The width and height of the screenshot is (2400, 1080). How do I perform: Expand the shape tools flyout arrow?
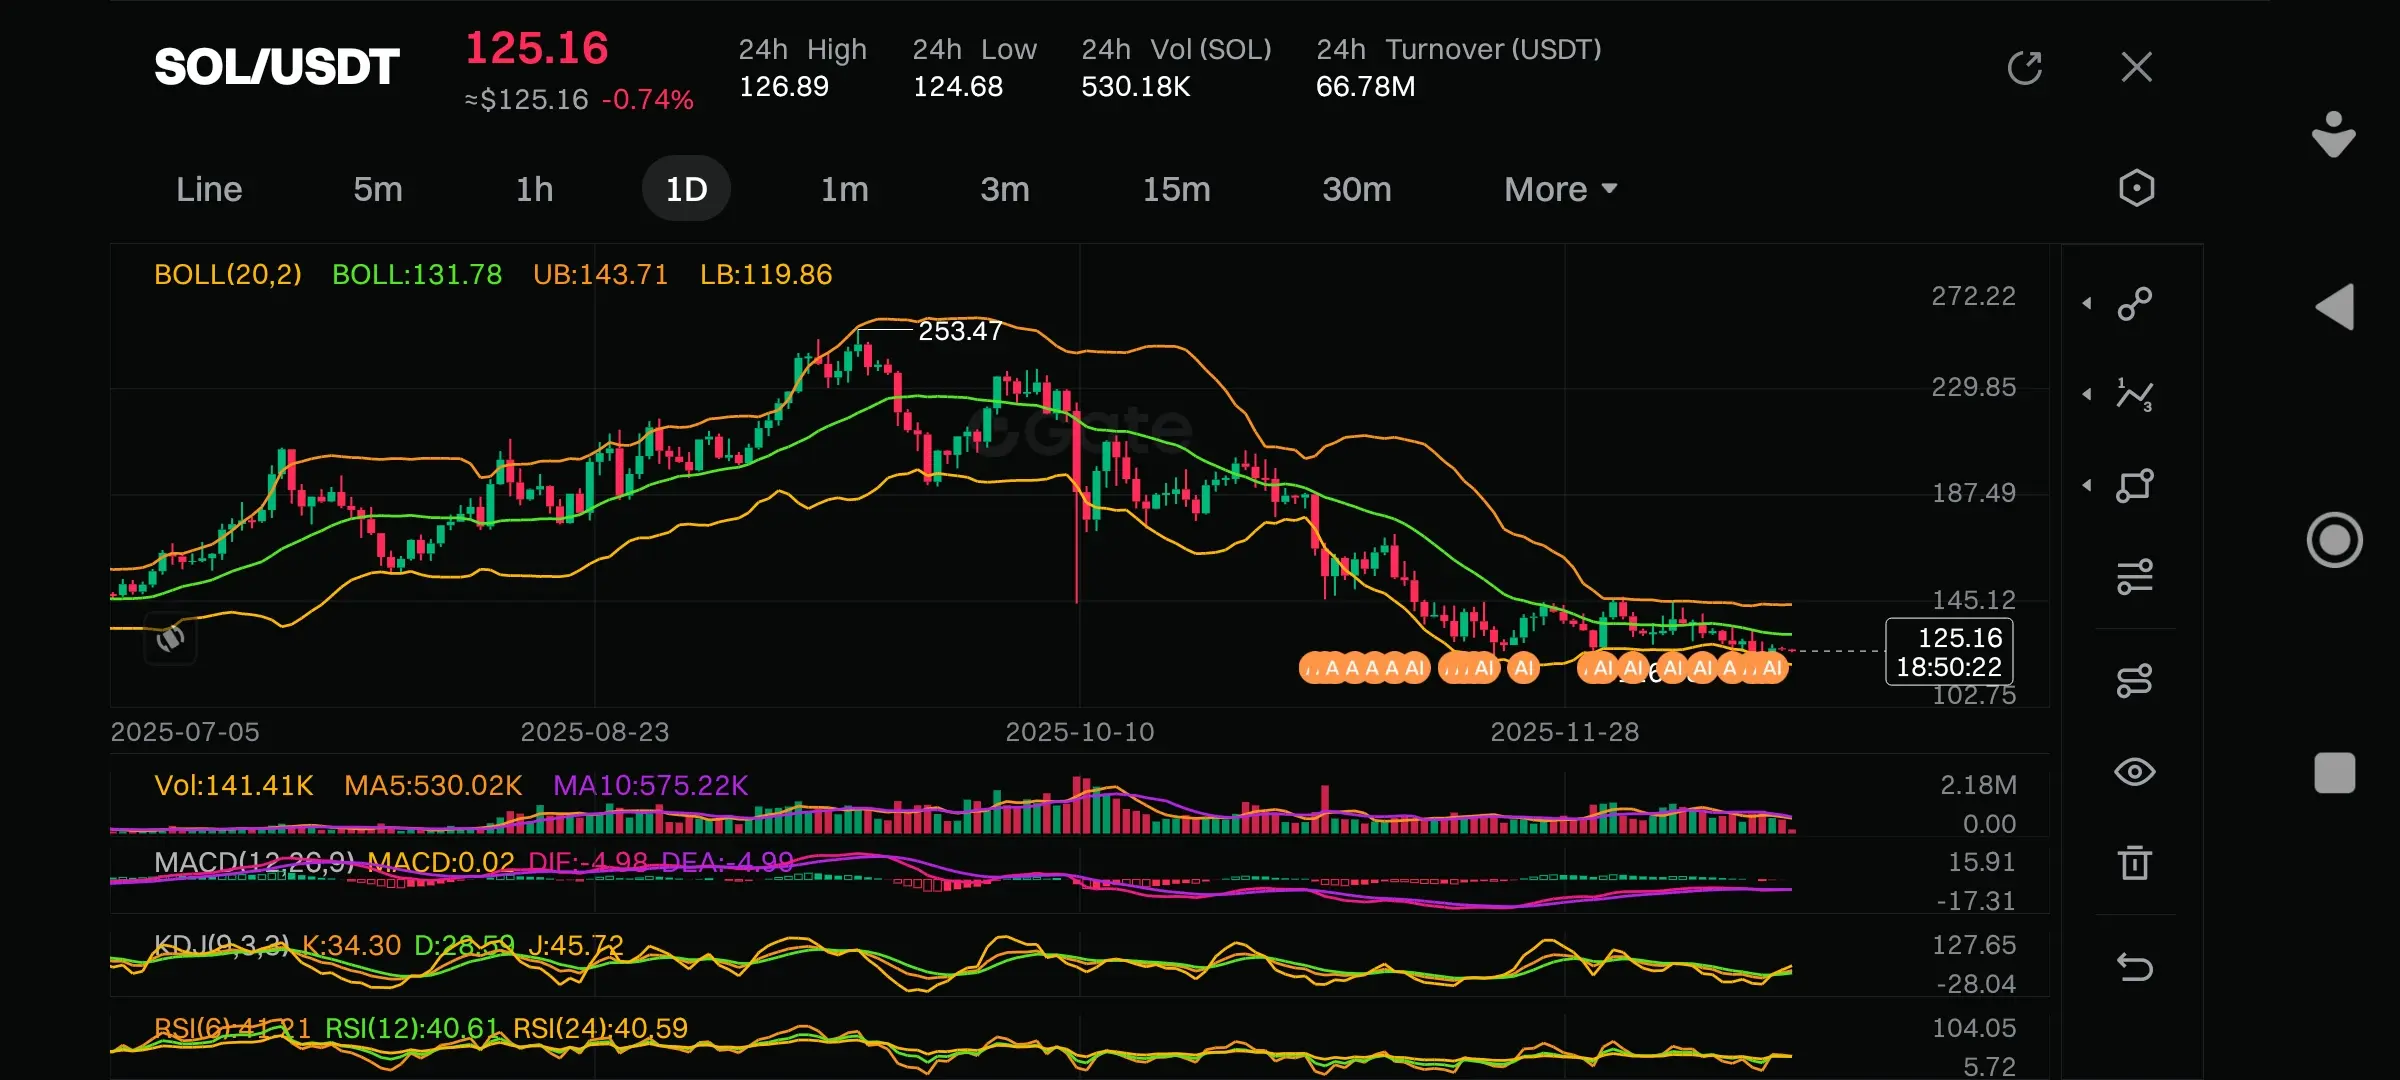pyautogui.click(x=2087, y=486)
